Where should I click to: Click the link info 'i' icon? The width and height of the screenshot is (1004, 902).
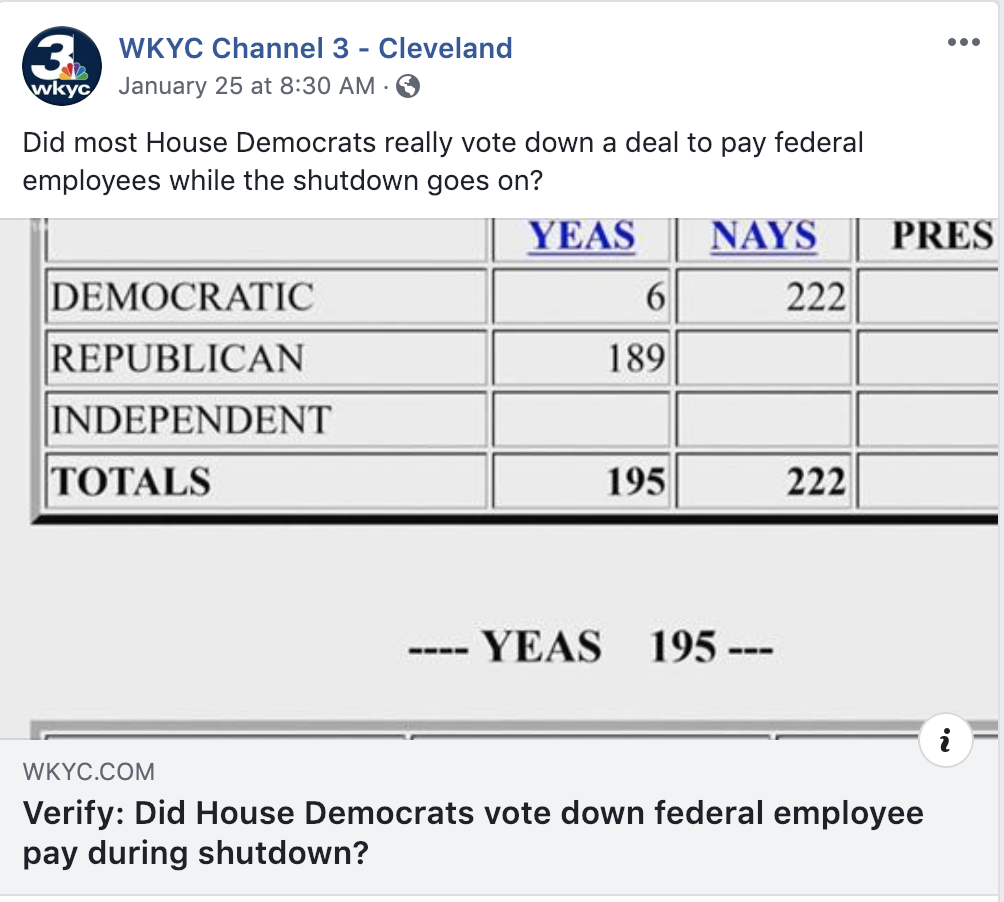(x=946, y=740)
